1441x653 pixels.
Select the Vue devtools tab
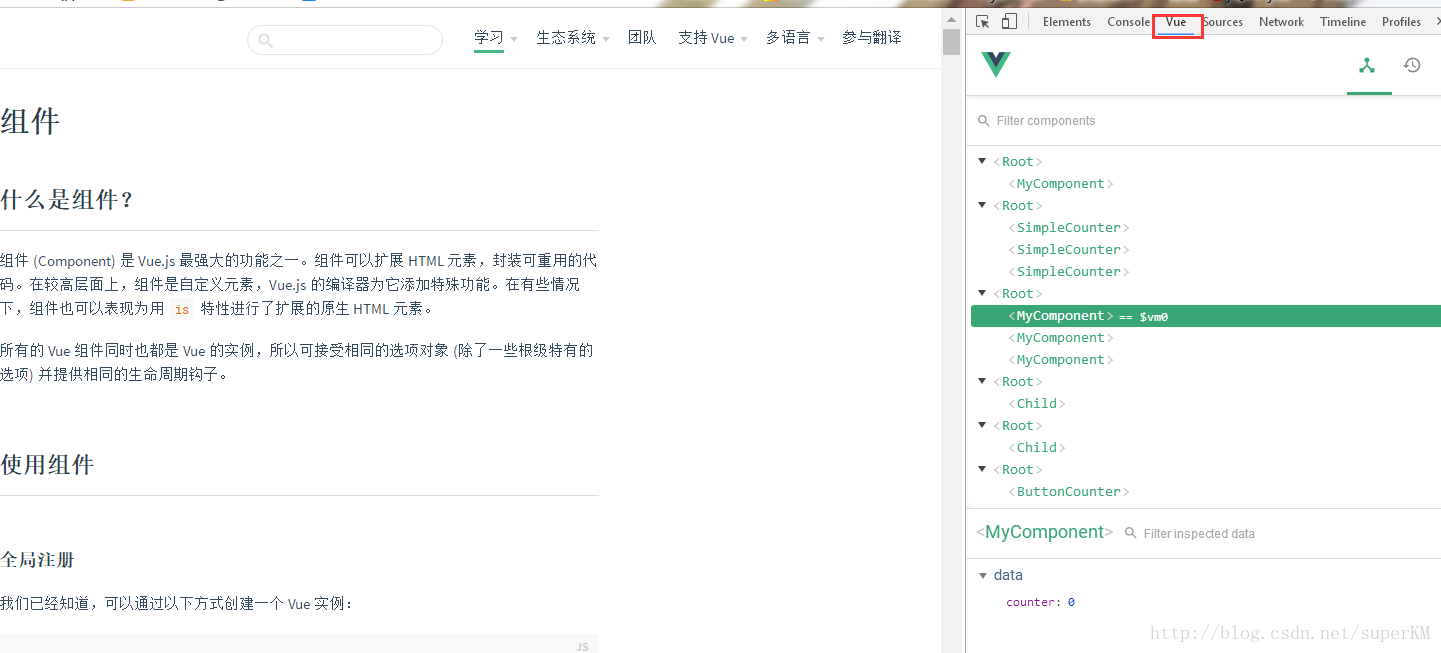coord(1176,22)
